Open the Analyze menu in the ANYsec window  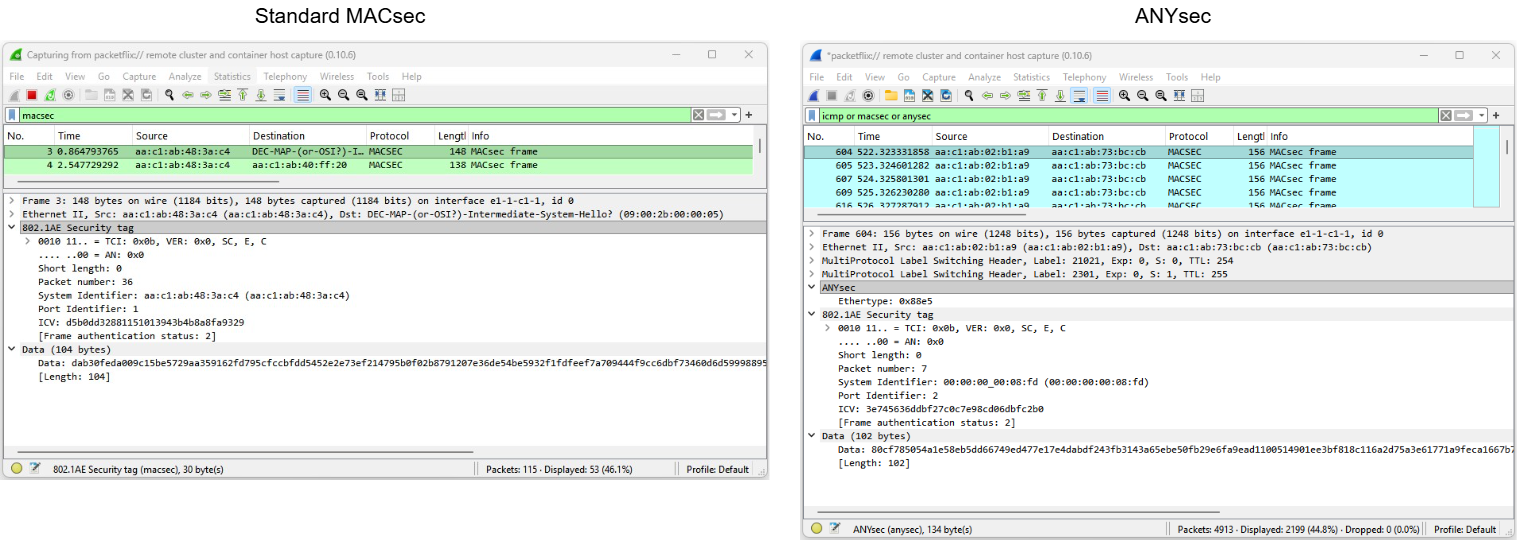click(x=984, y=77)
